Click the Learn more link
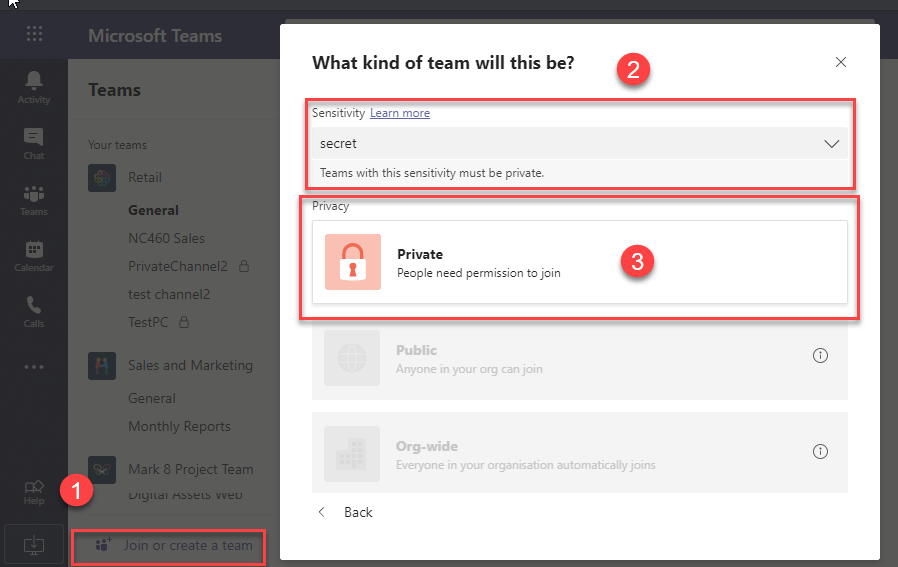 click(400, 113)
